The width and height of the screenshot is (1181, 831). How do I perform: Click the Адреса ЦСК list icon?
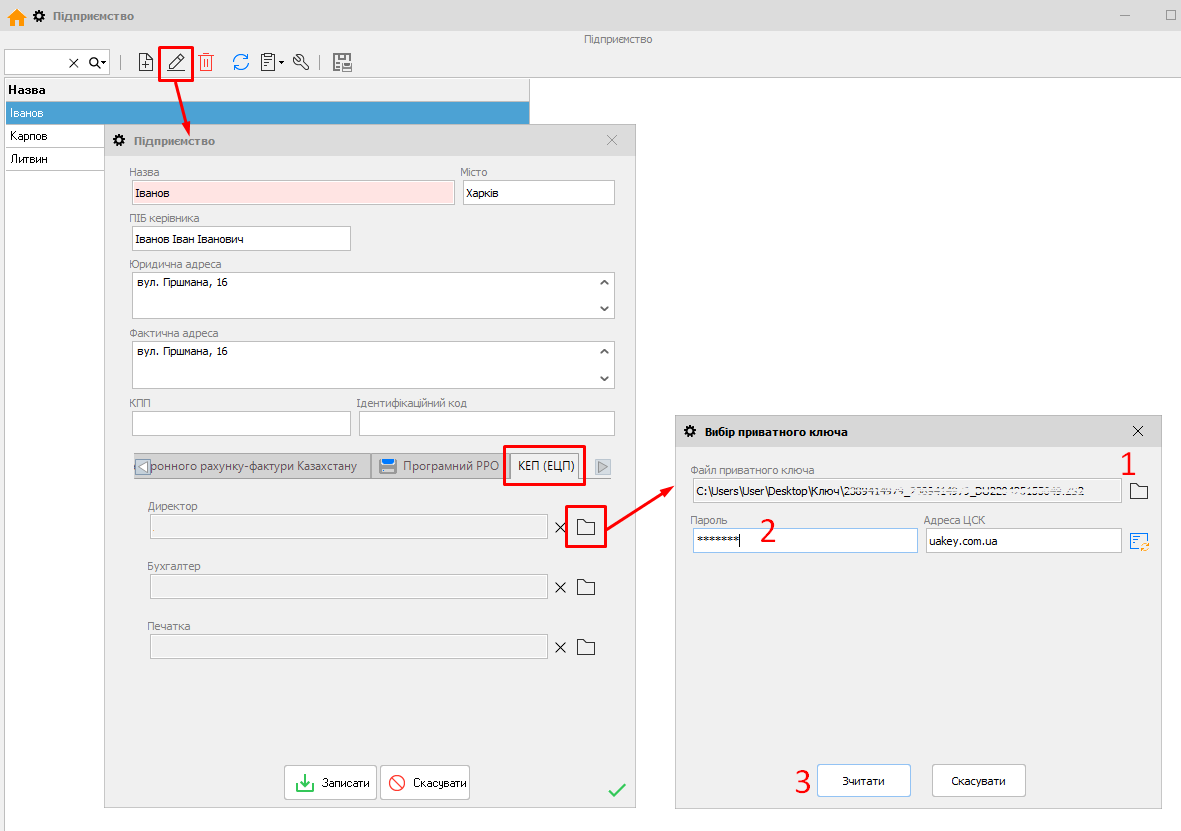click(x=1139, y=541)
